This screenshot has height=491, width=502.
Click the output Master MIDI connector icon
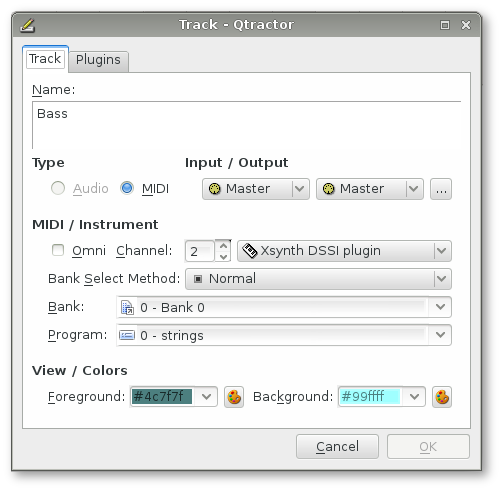click(328, 189)
